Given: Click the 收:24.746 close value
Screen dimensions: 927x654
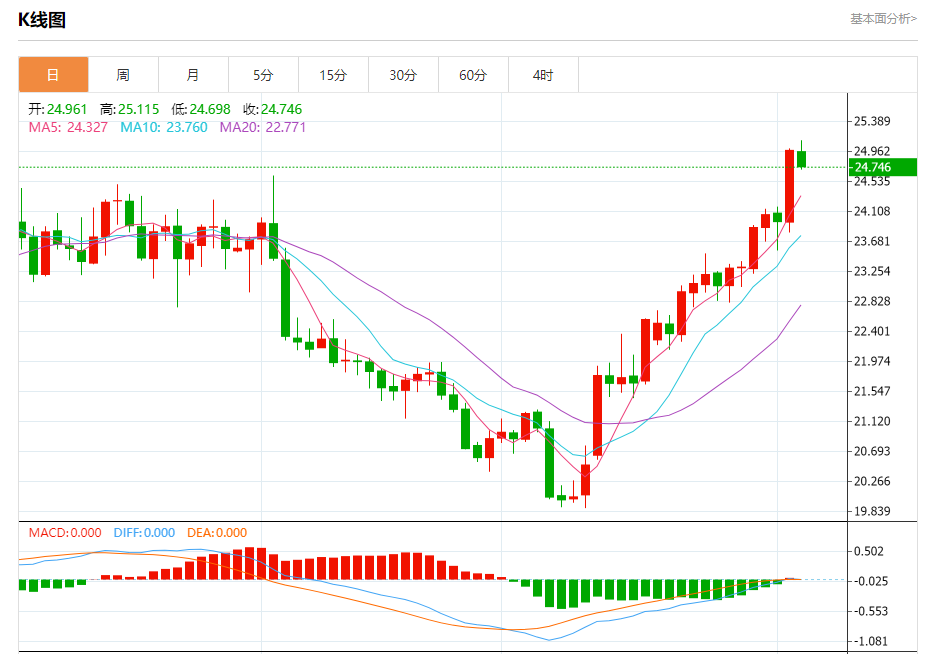Looking at the screenshot, I should [x=273, y=109].
